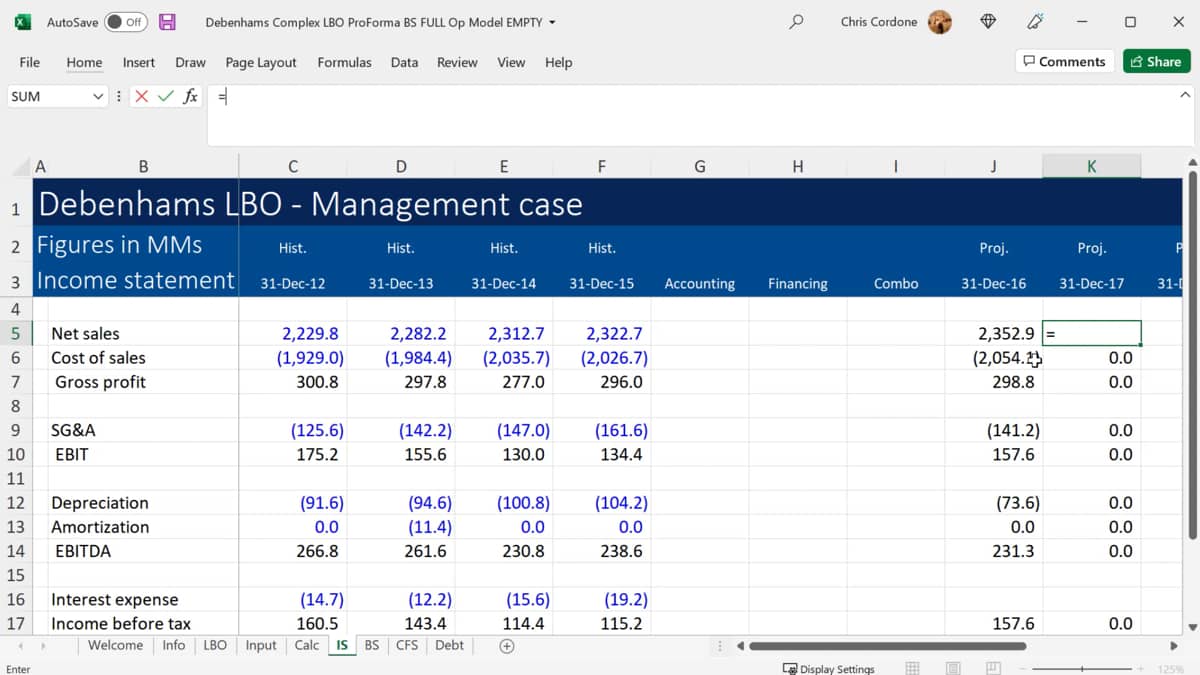Image resolution: width=1200 pixels, height=675 pixels.
Task: Click the zoom slider in status bar
Action: (x=1083, y=668)
